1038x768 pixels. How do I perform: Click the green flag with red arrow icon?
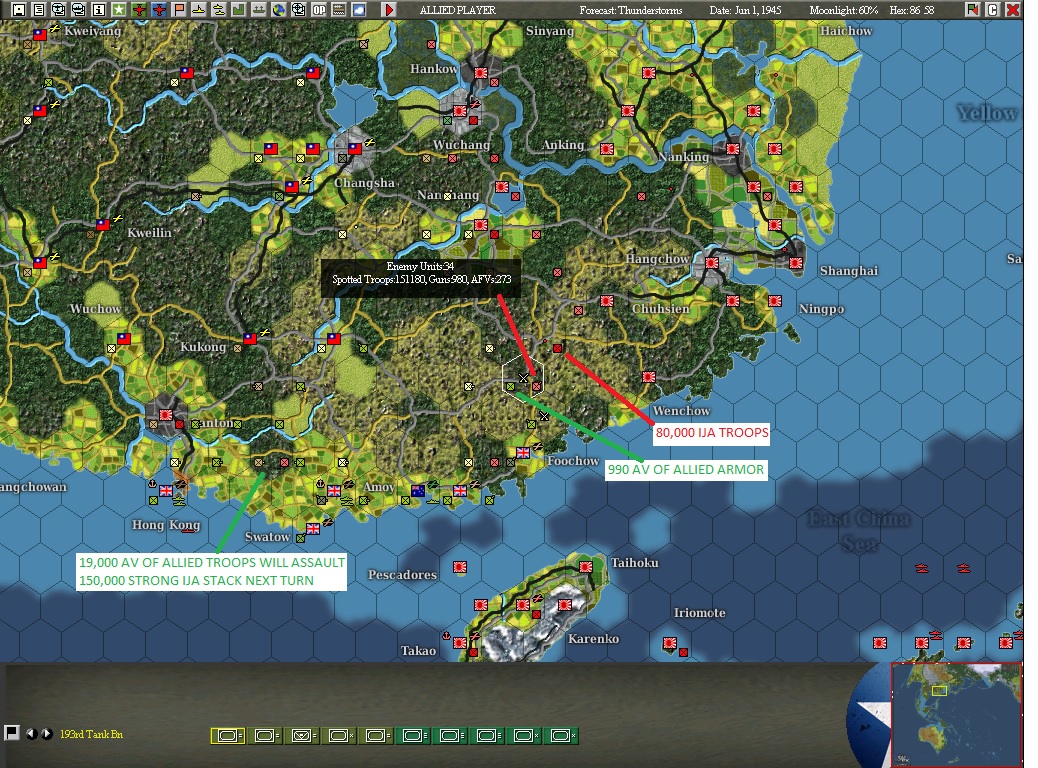(972, 9)
